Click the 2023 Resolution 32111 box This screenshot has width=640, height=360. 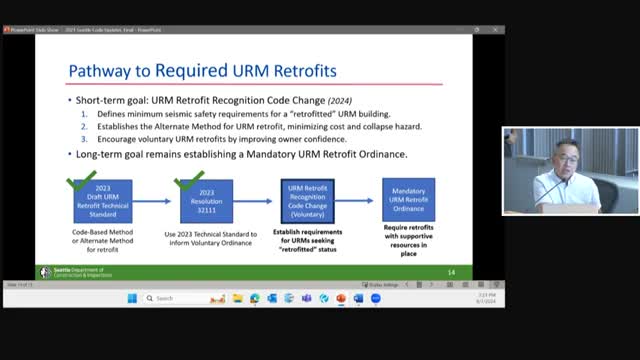(207, 201)
